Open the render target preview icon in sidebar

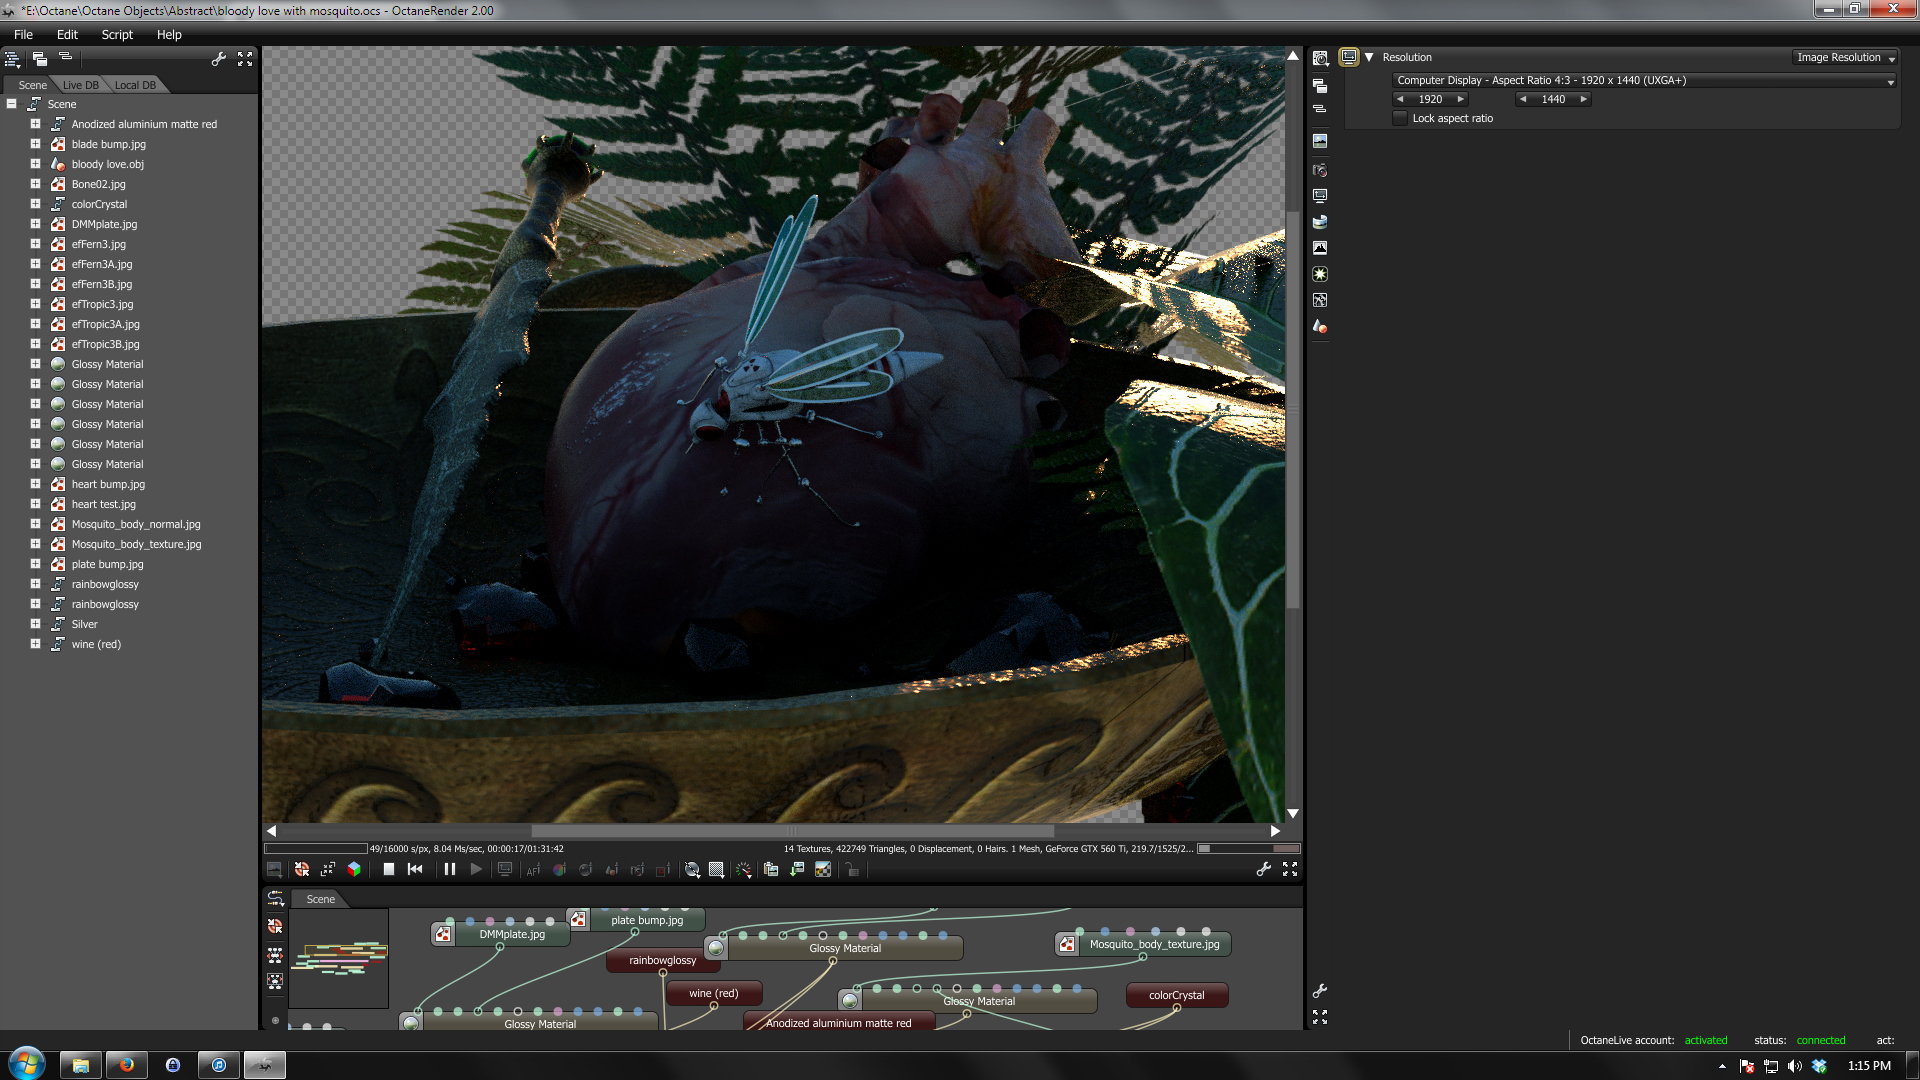tap(1320, 141)
